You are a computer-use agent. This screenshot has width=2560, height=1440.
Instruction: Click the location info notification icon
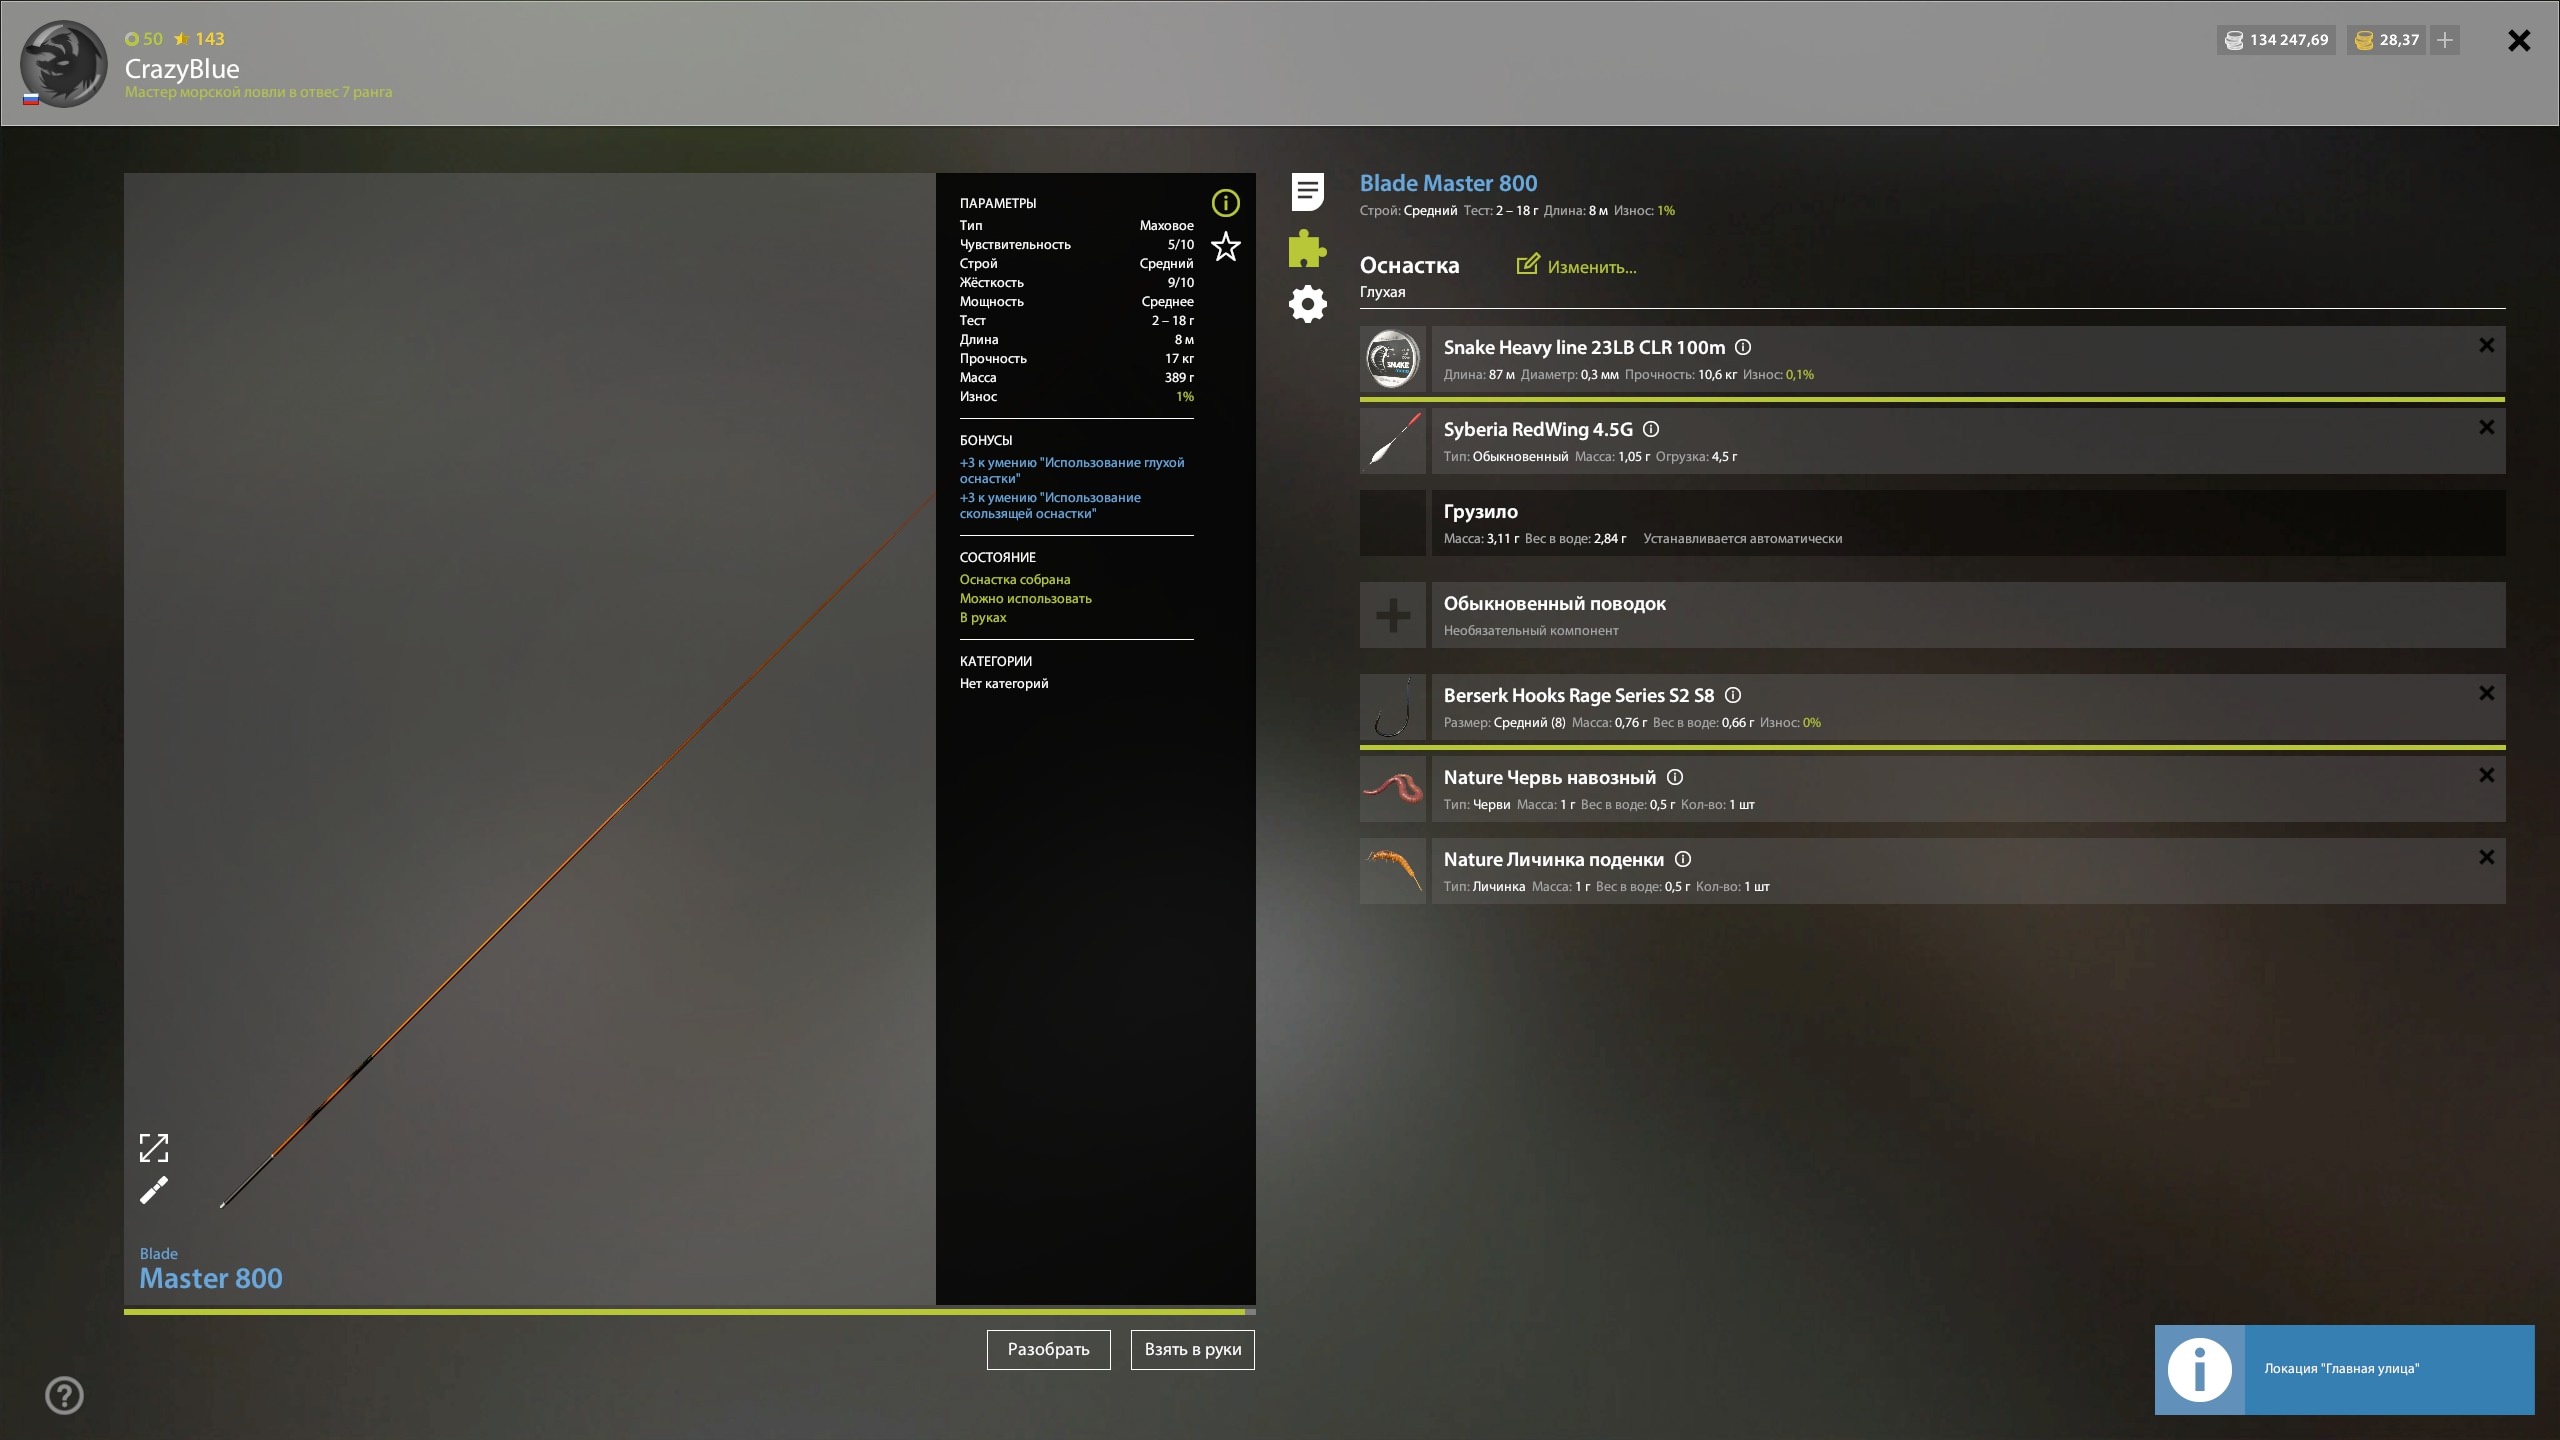2199,1369
